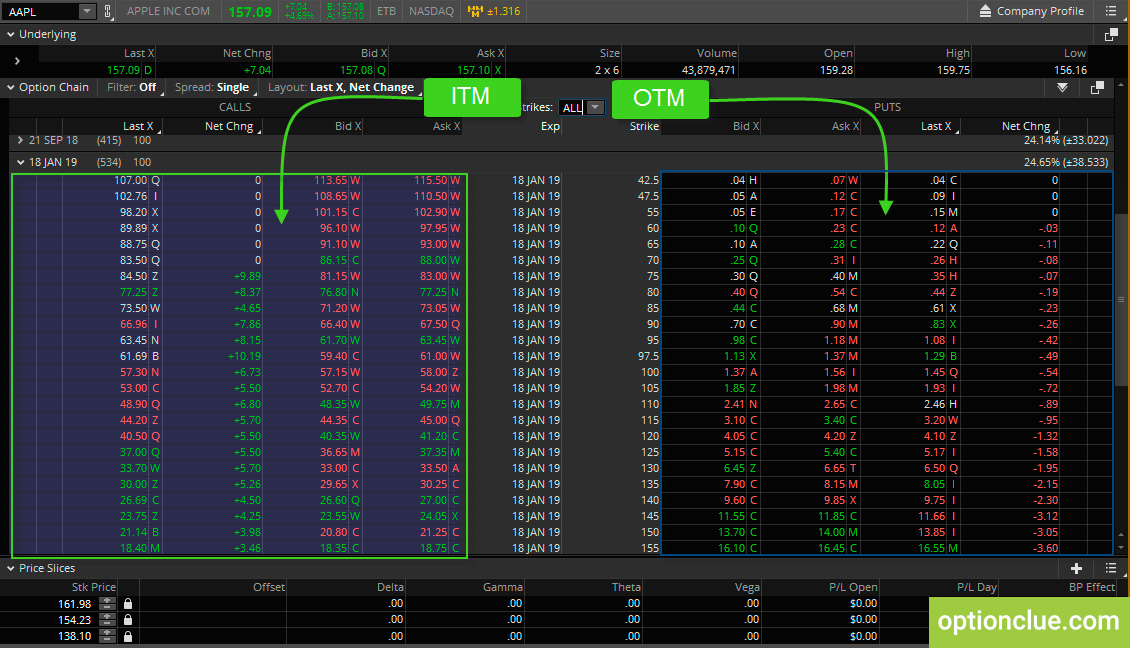1130x648 pixels.
Task: Open the Layout: Last X, Net Change dropdown
Action: tap(344, 87)
